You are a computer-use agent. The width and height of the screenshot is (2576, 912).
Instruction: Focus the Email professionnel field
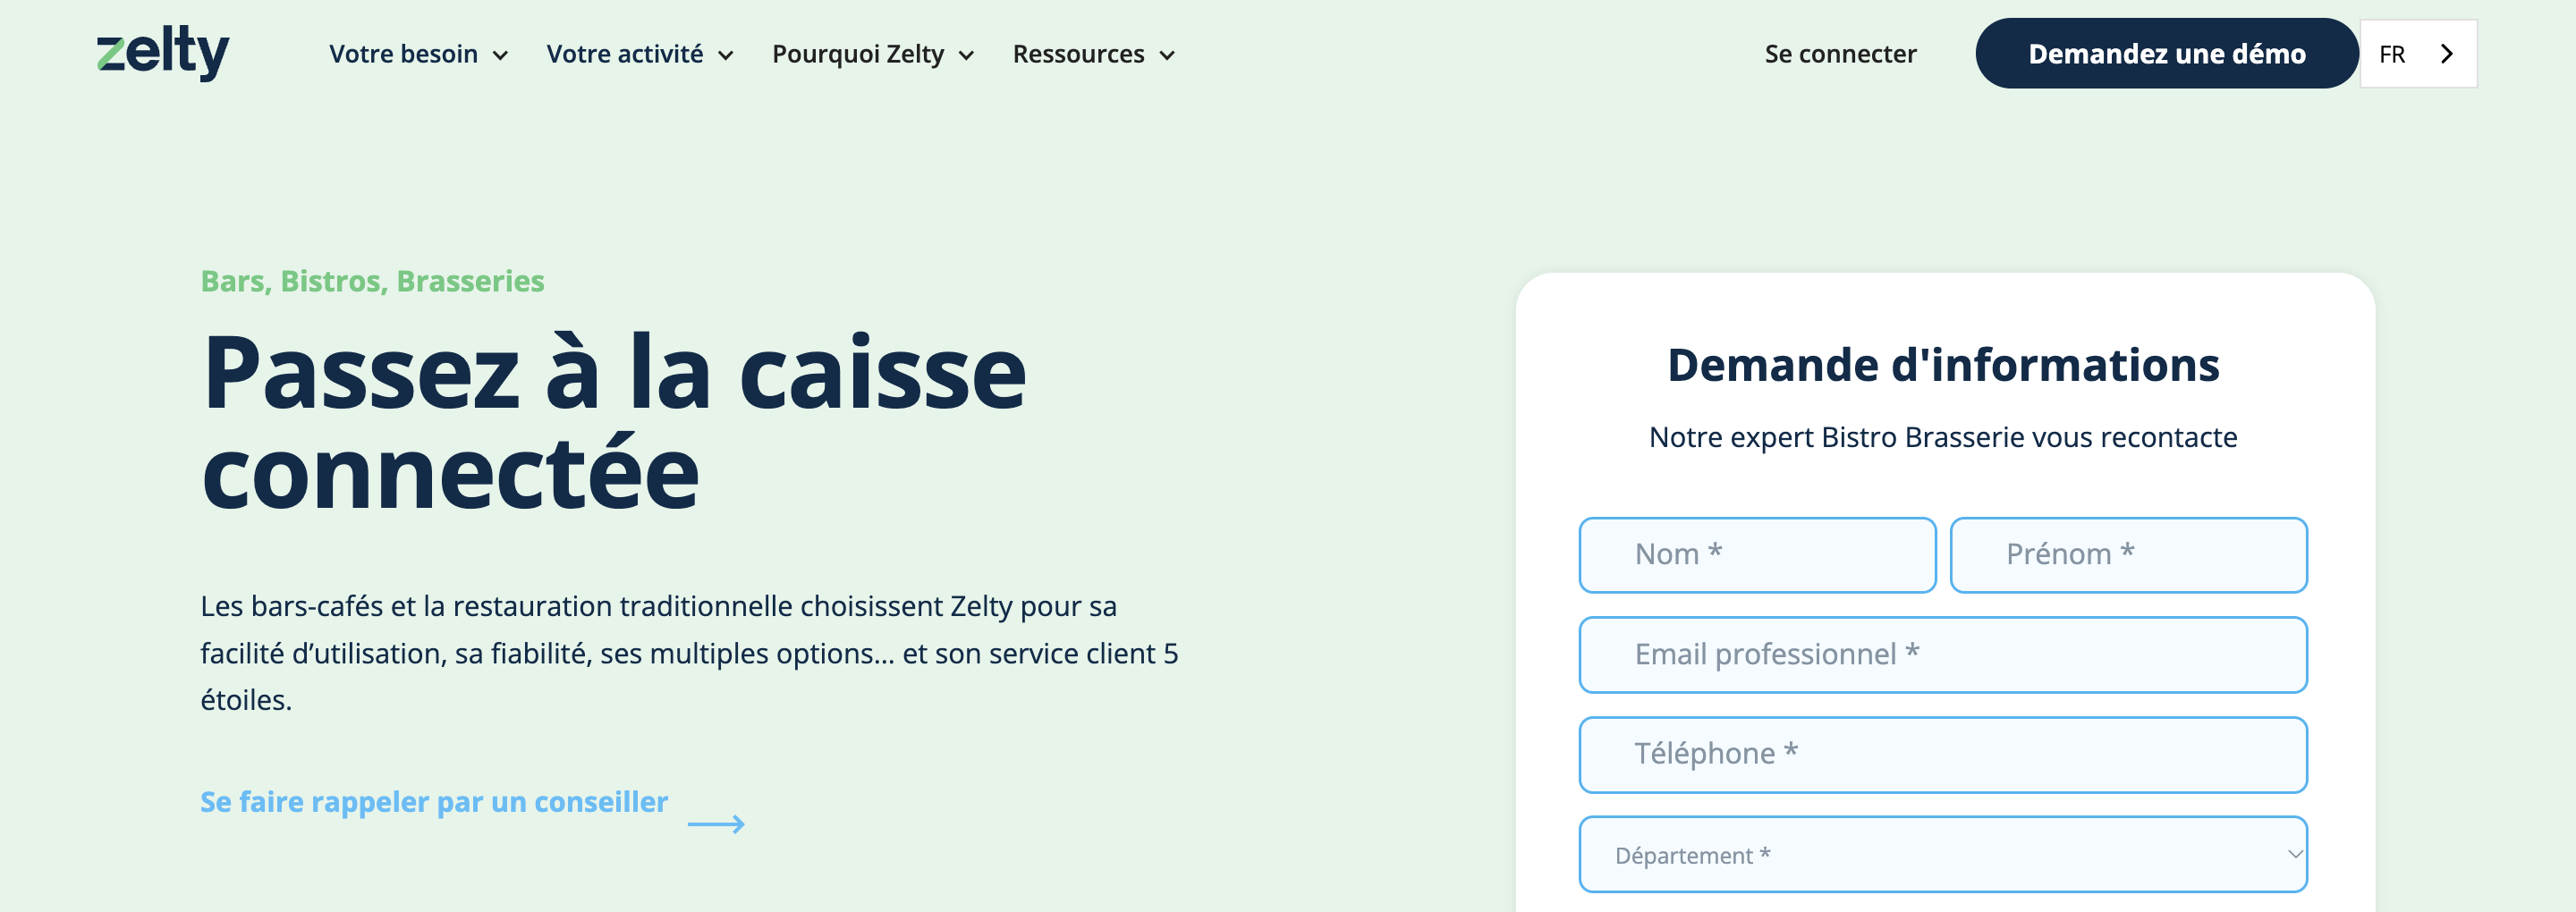1943,655
